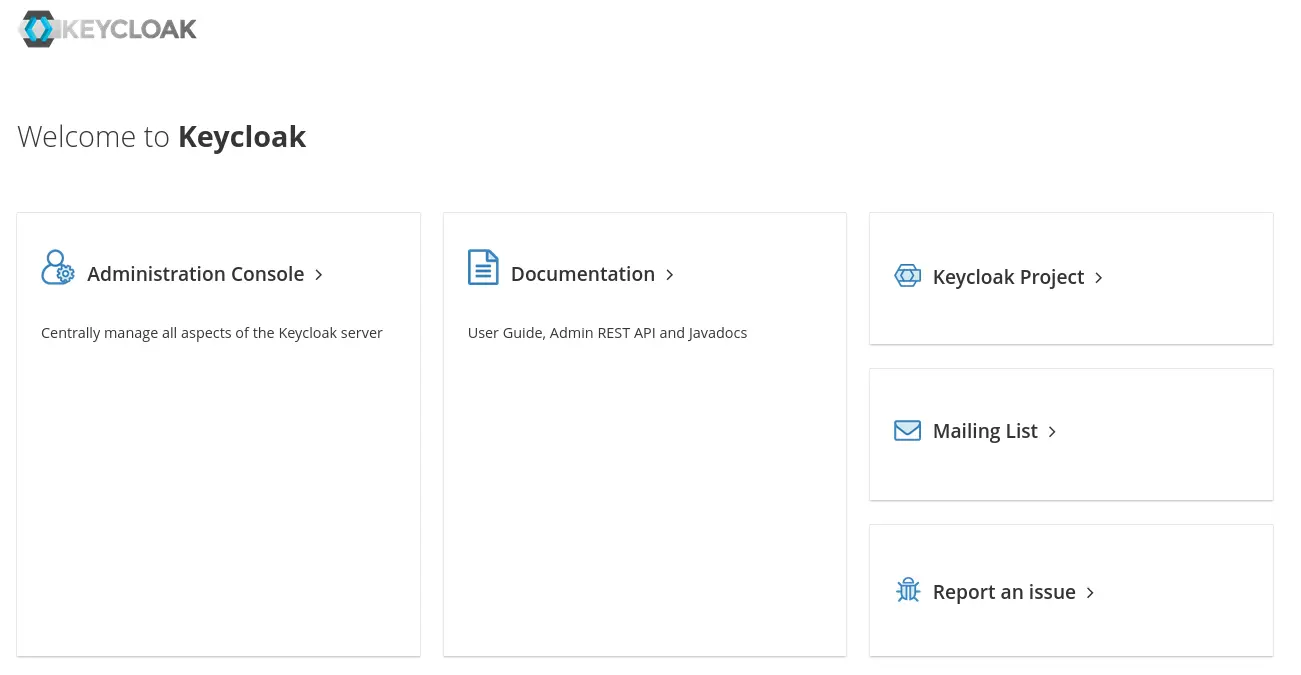Expand the Mailing List chevron arrow
The width and height of the screenshot is (1301, 675).
pyautogui.click(x=1051, y=432)
